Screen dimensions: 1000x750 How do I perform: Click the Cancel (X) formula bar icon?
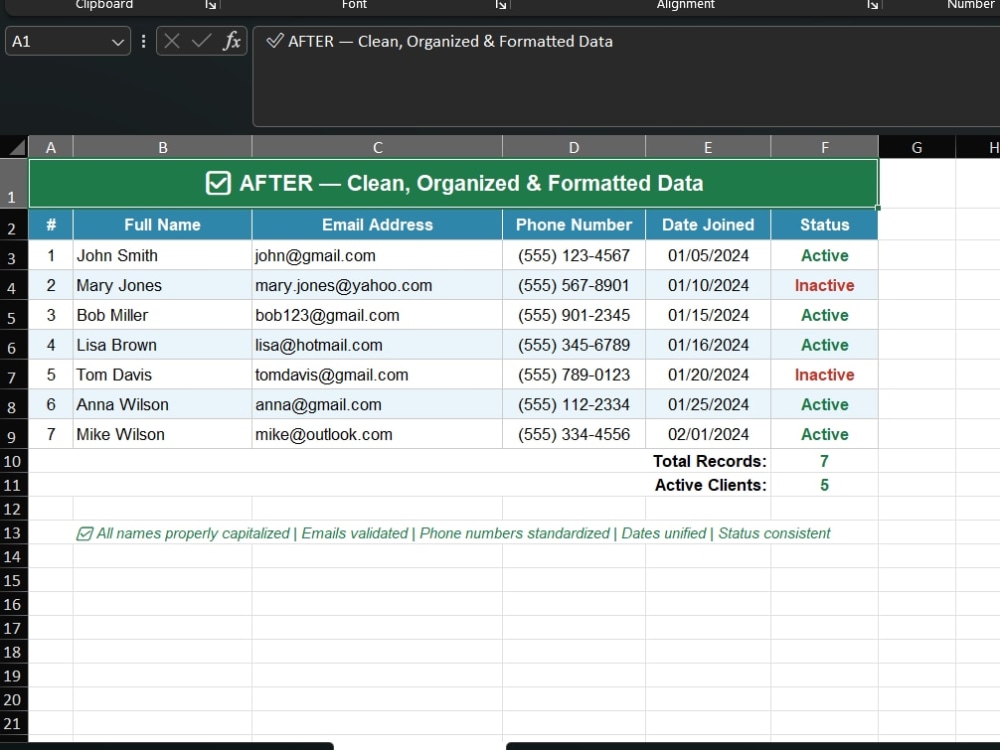click(x=172, y=41)
